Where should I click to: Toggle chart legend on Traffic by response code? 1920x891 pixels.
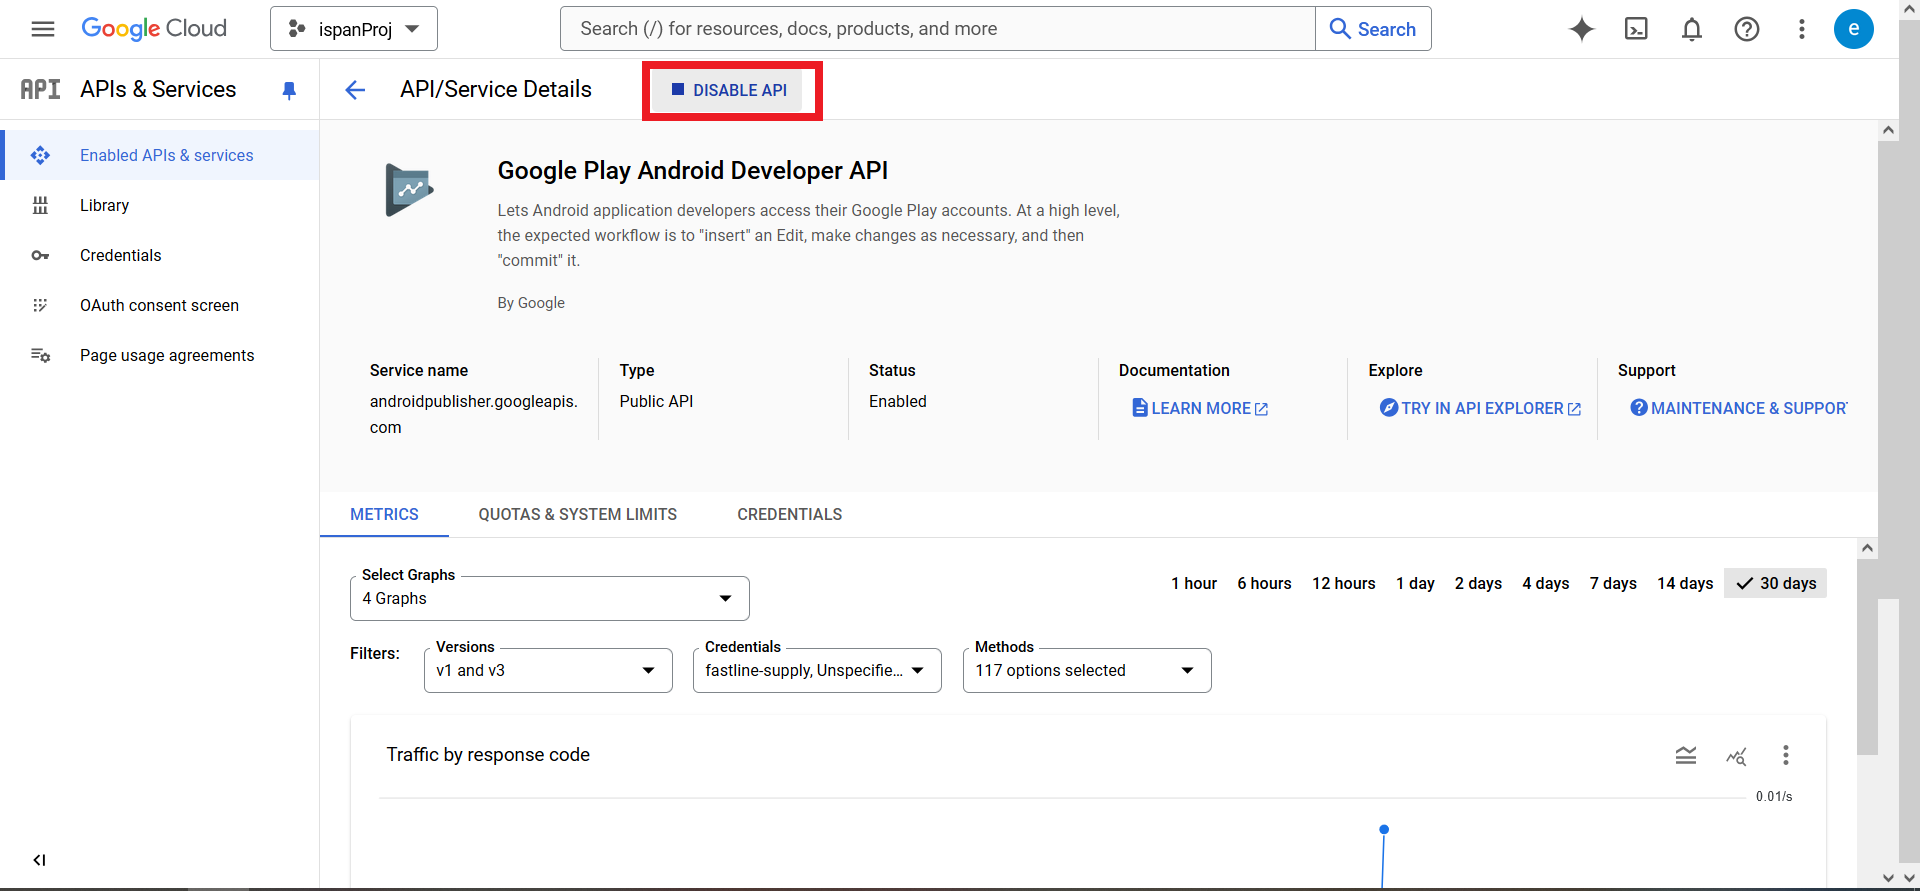(1686, 755)
